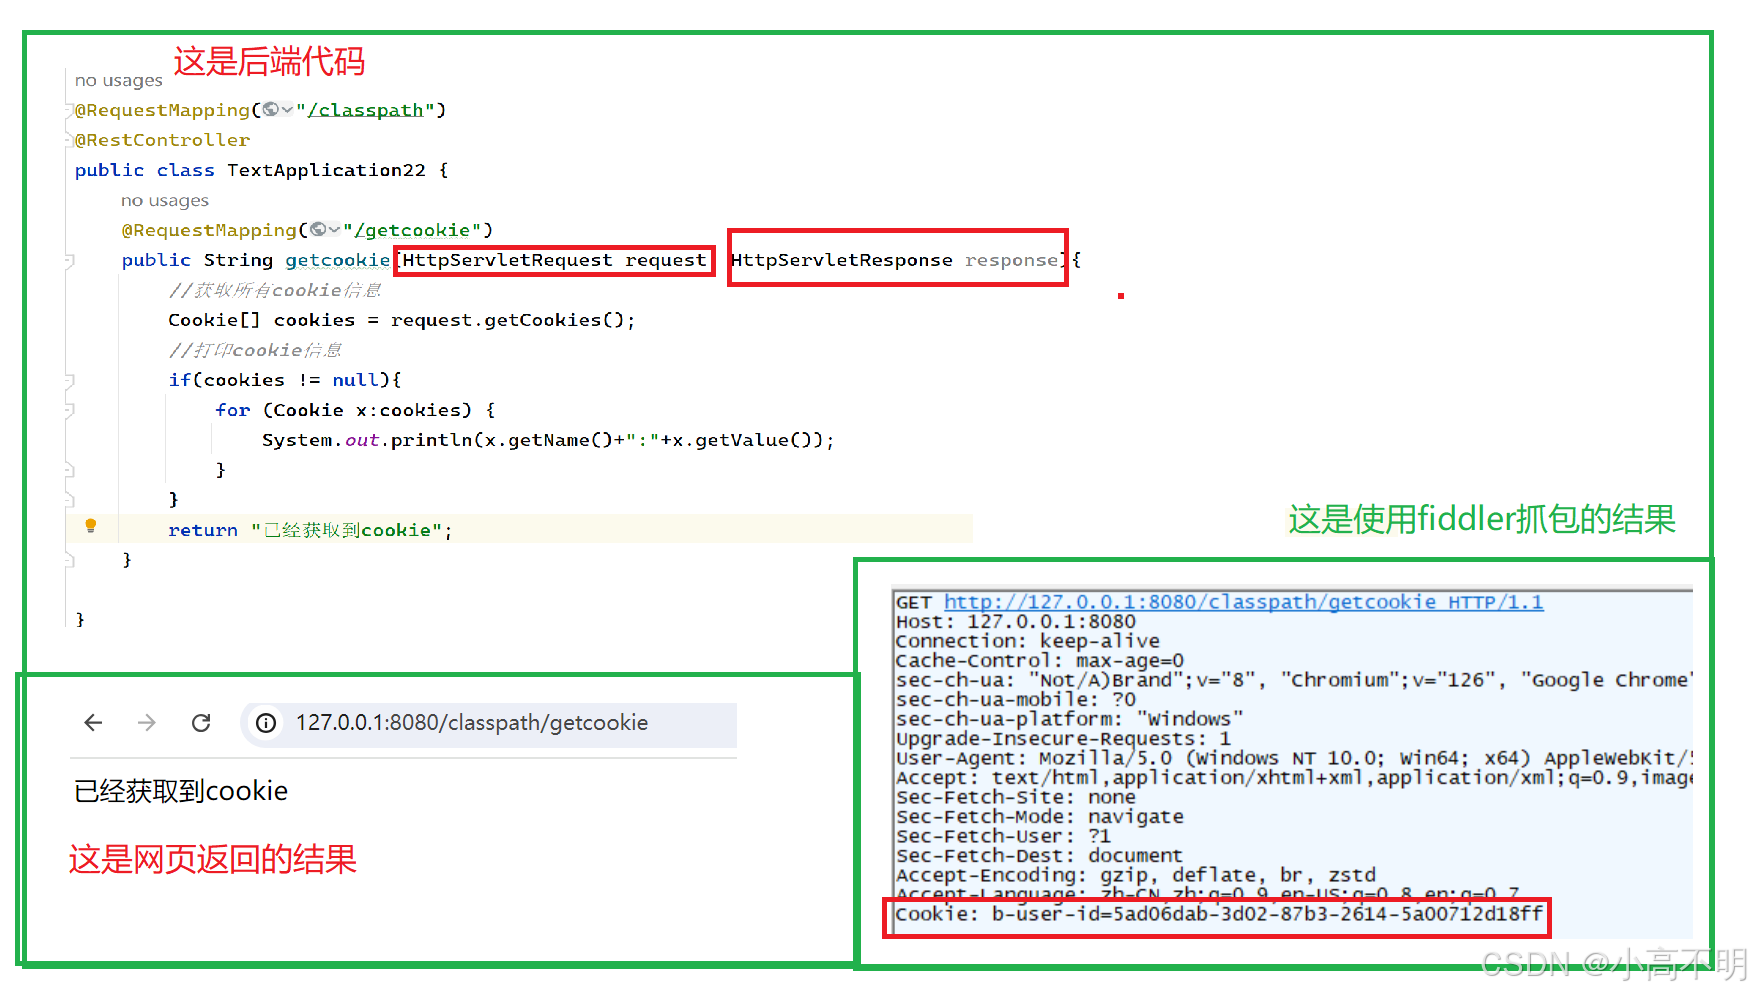Collapse fold marker at getcookie method line
Viewport: 1753px width, 994px height.
tap(69, 261)
